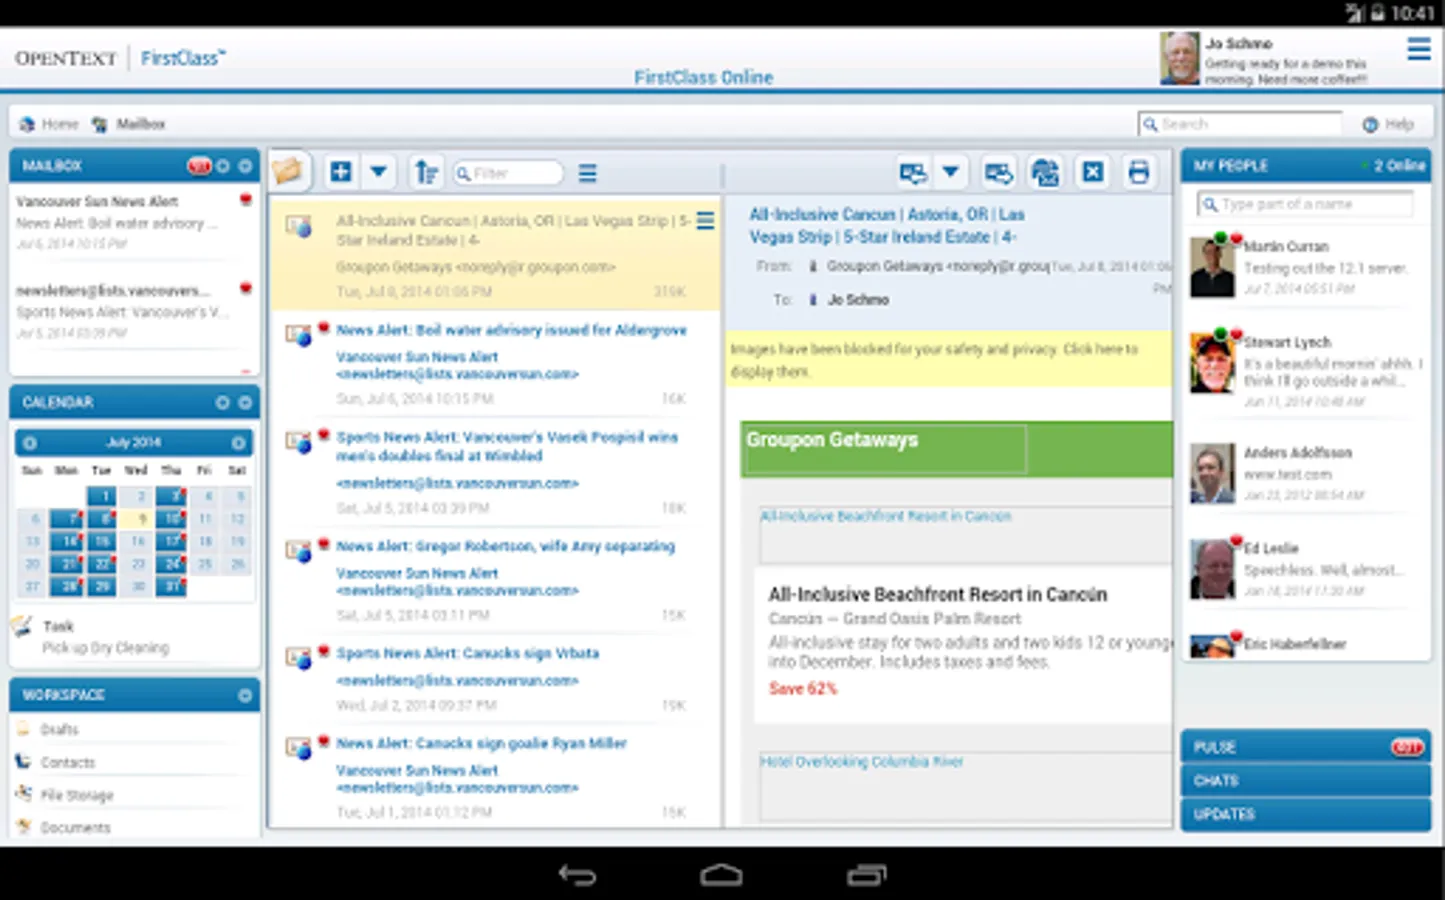Viewport: 1445px width, 900px height.
Task: Open the folder icon in the message list toolbar
Action: (289, 171)
